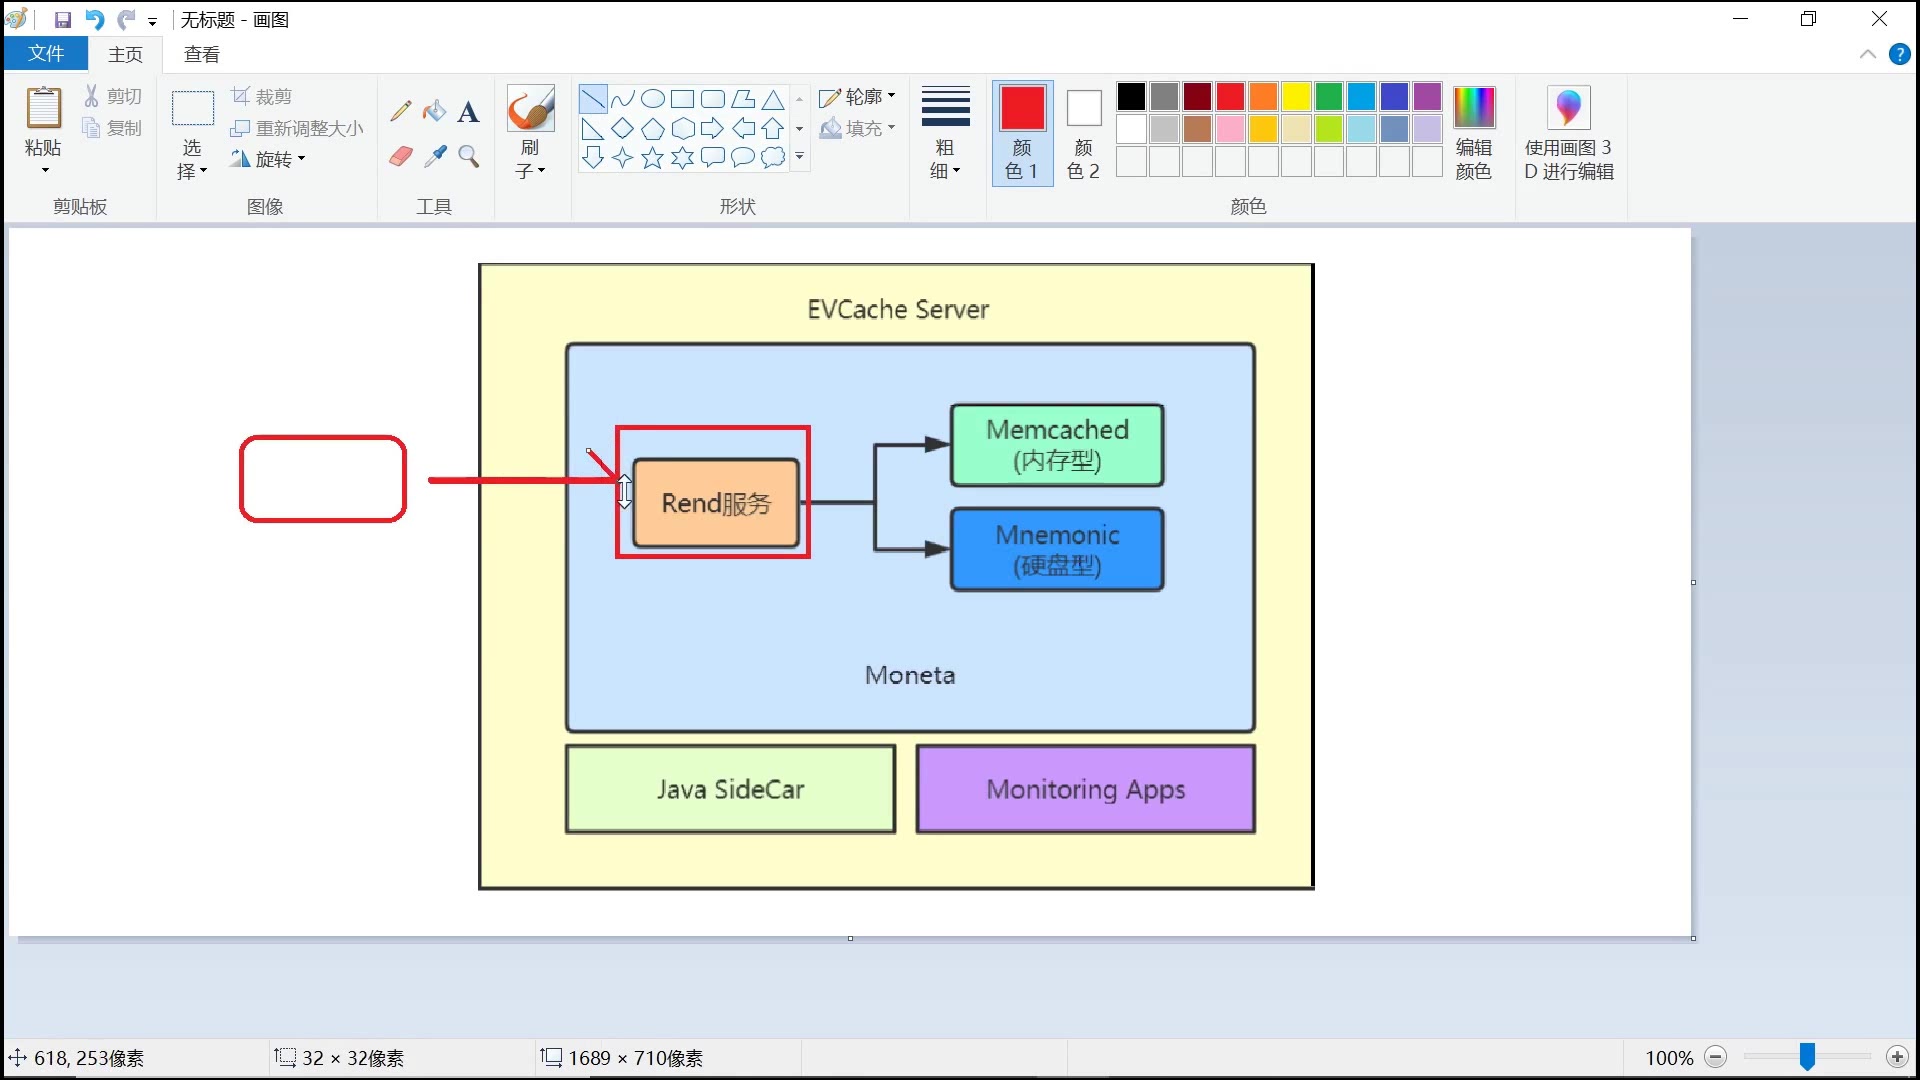
Task: Select the Fill with color bucket tool
Action: [x=434, y=111]
